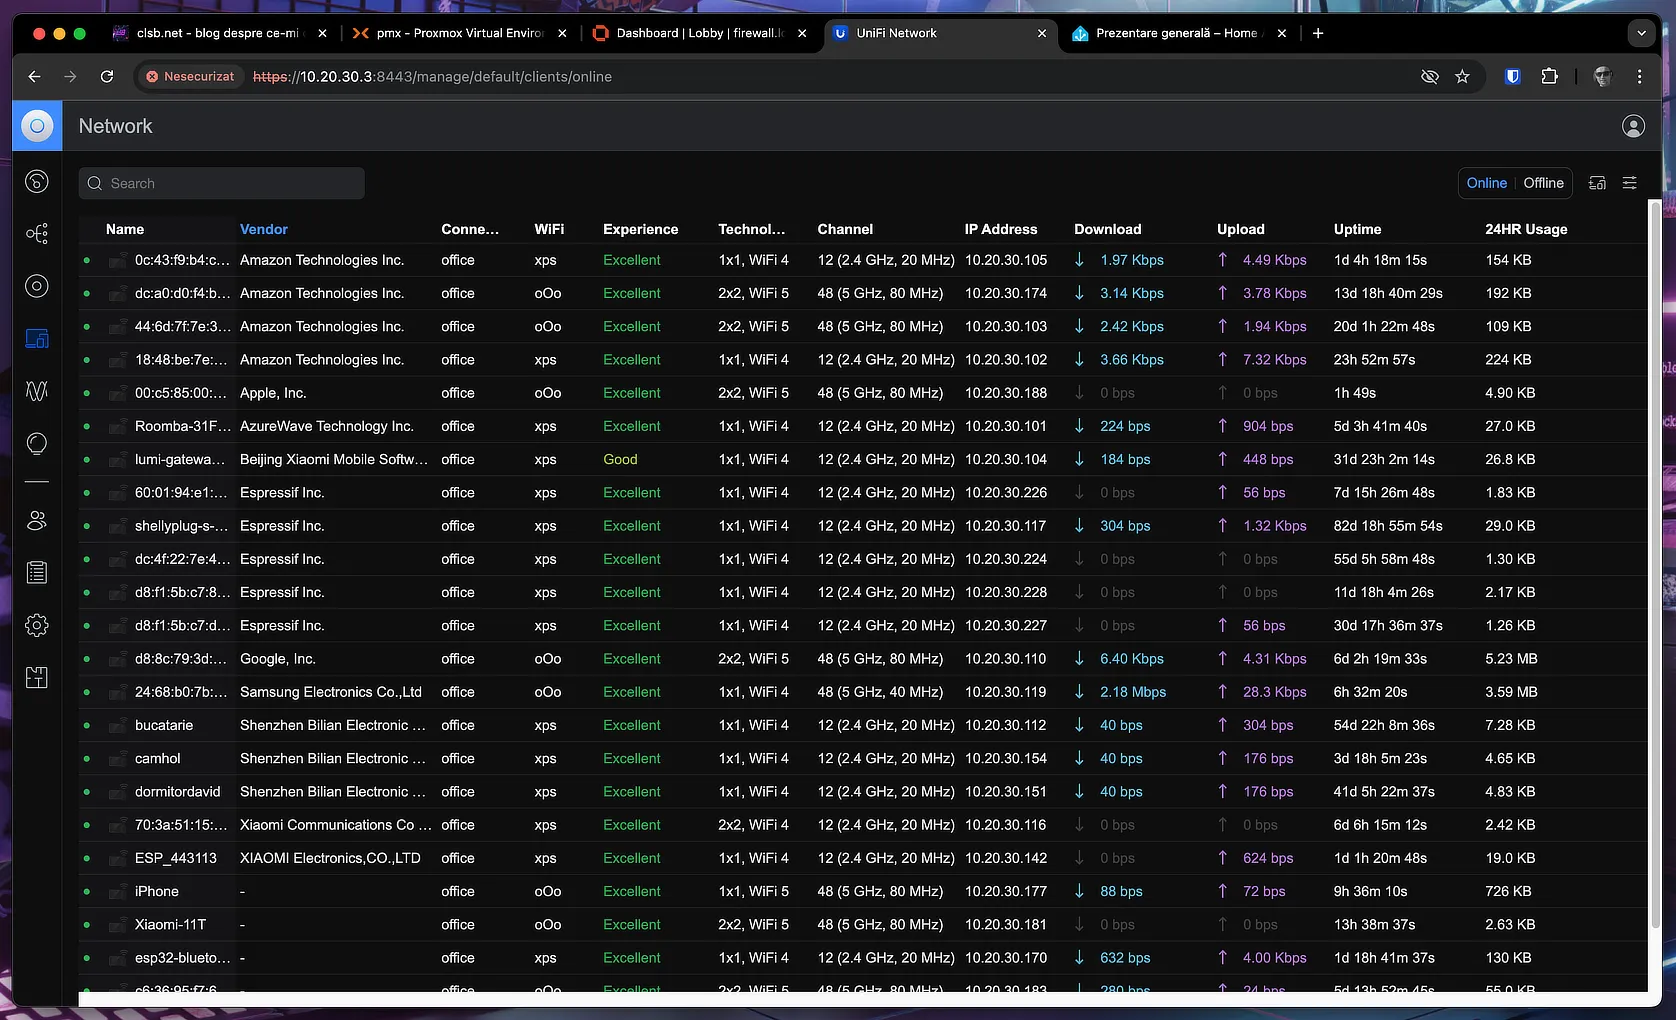Viewport: 1676px width, 1020px height.
Task: Open the Topology icon in the sidebar
Action: click(x=37, y=234)
